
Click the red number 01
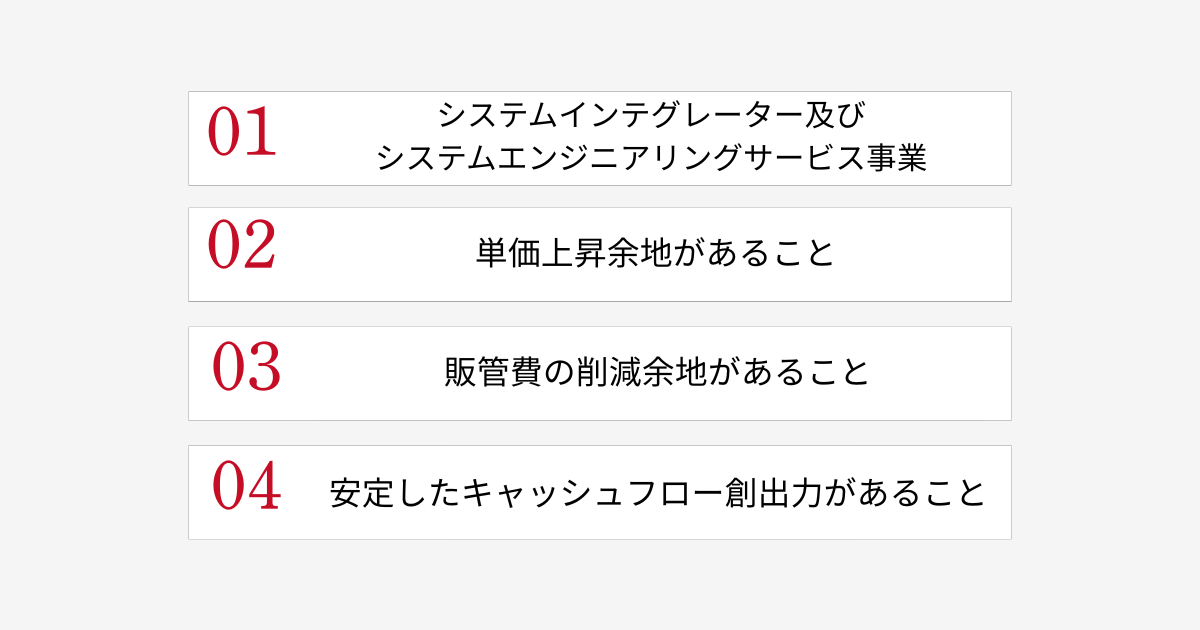point(241,133)
